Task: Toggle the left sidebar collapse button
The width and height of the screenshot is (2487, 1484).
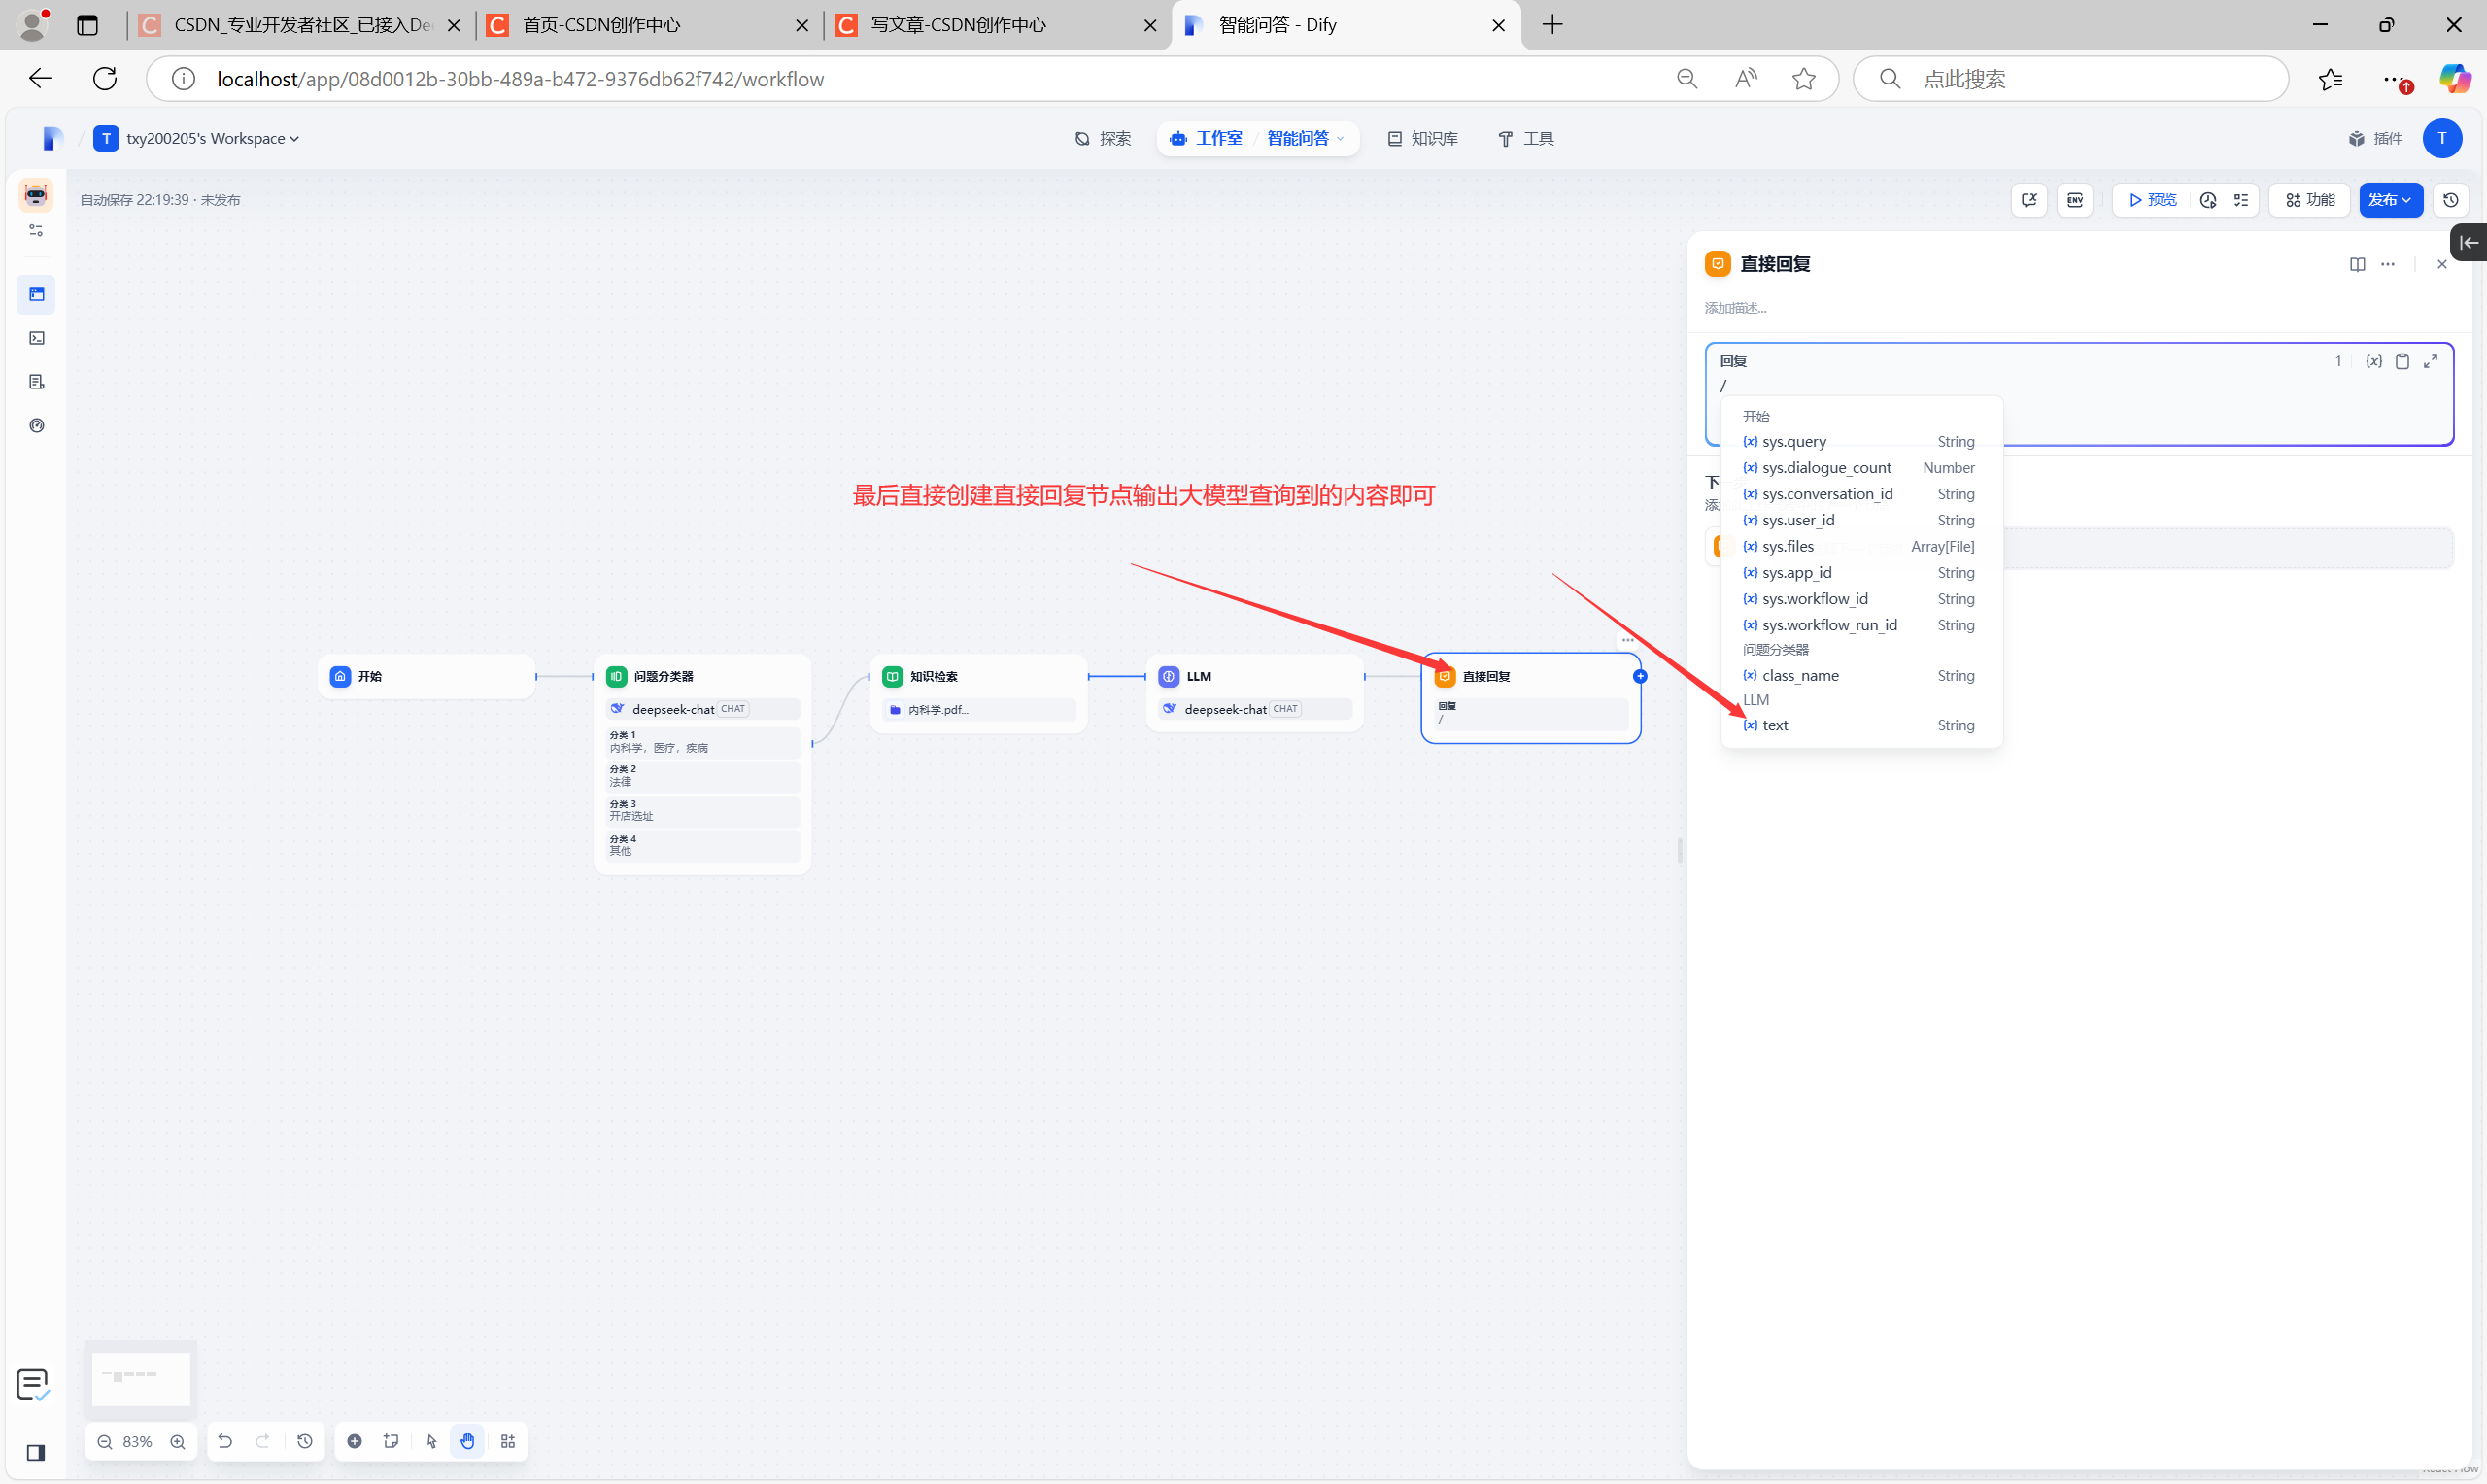Action: pos(36,1452)
